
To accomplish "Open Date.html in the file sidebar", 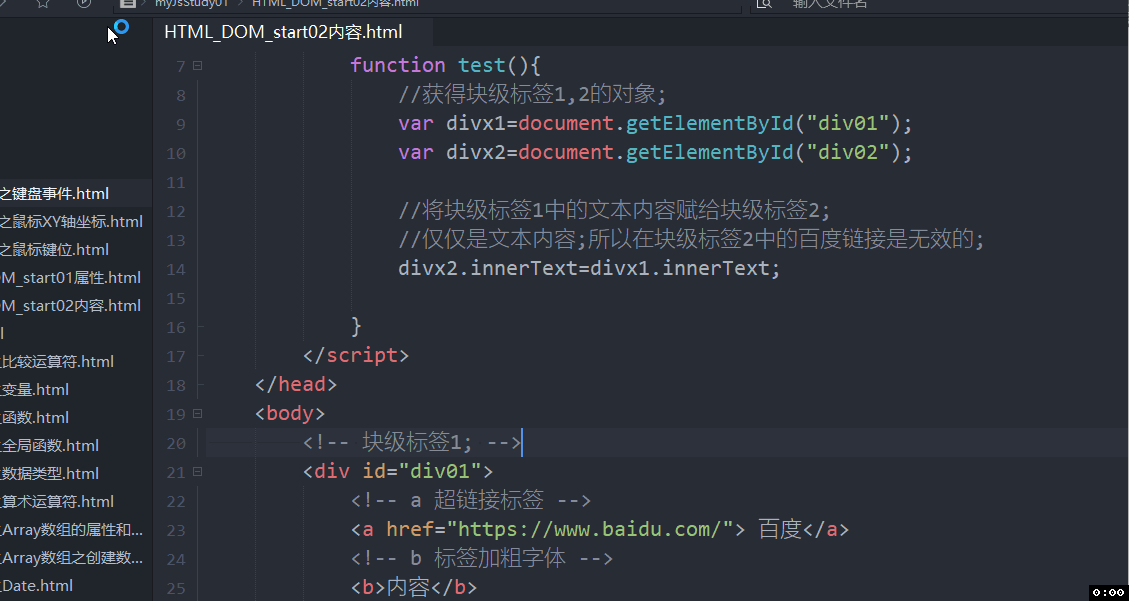I will 37,587.
